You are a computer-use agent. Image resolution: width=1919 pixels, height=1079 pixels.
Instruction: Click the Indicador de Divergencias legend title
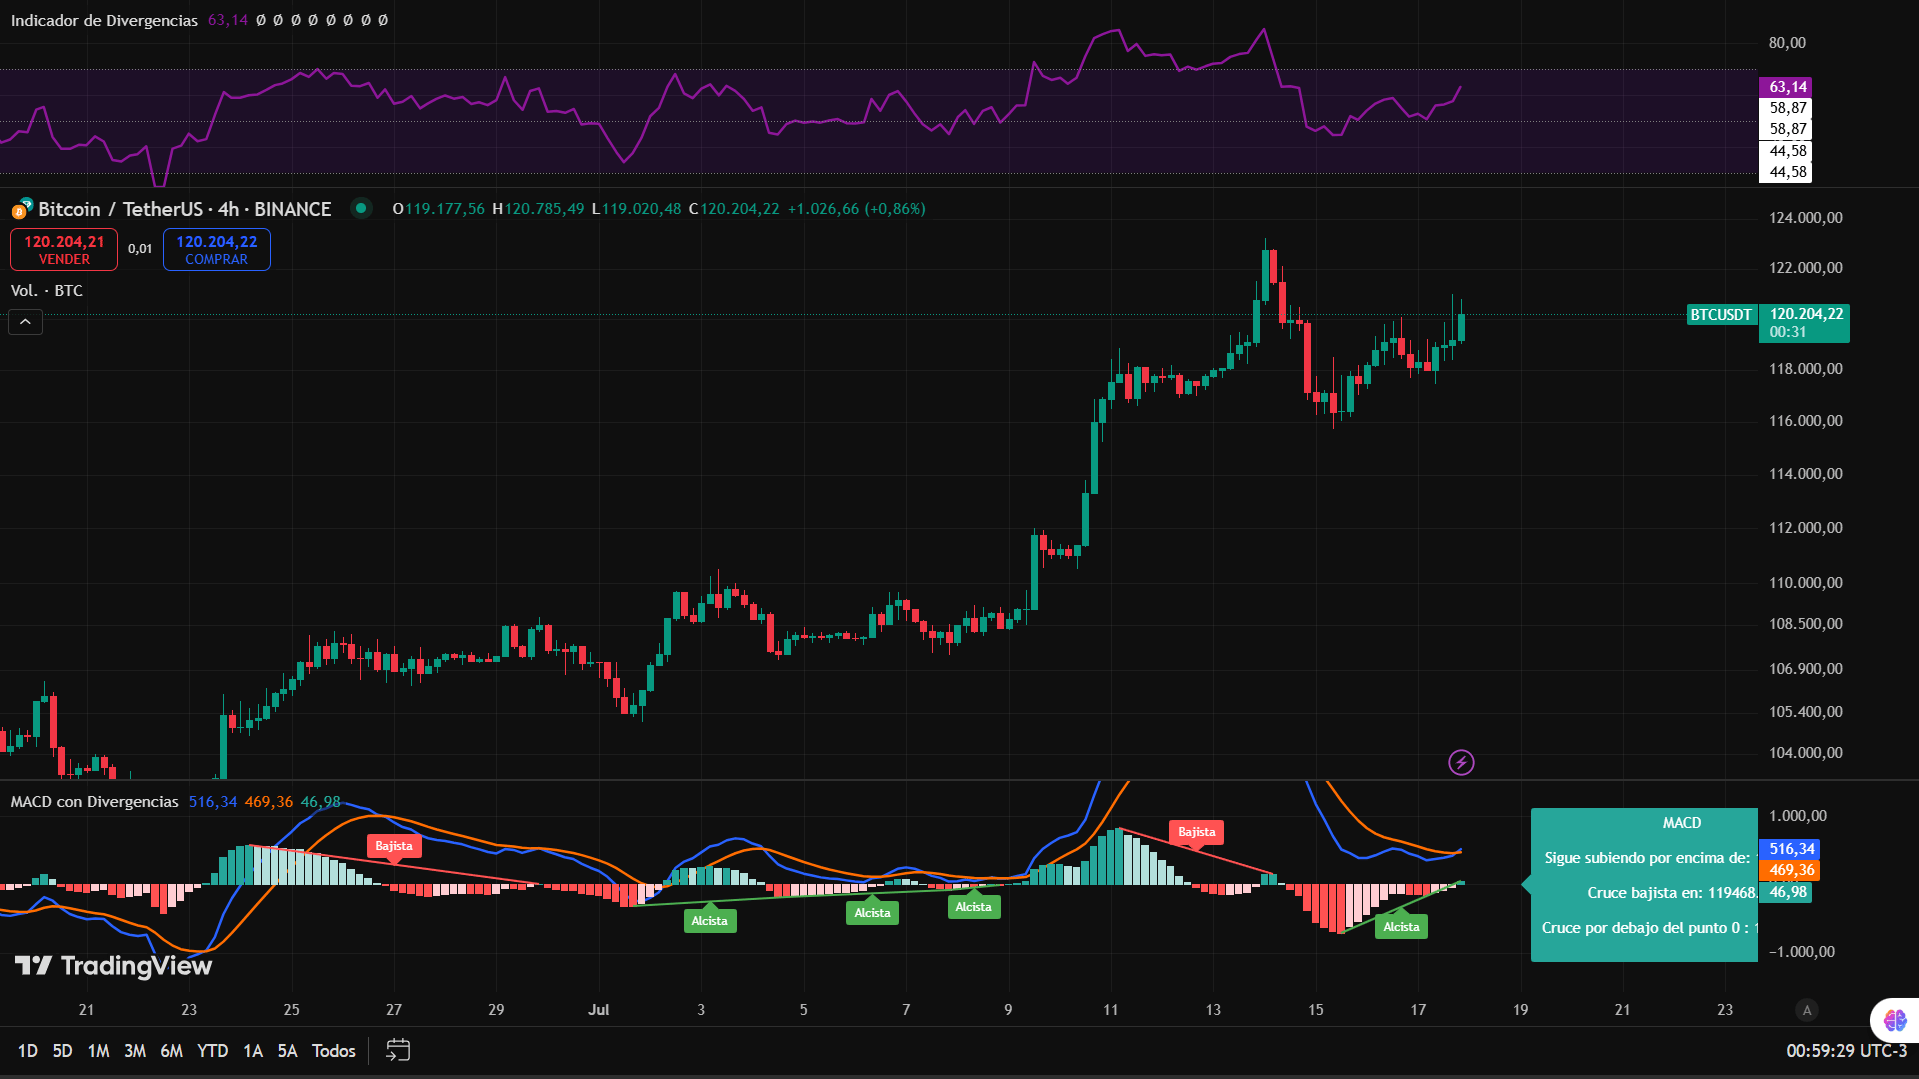pos(104,20)
